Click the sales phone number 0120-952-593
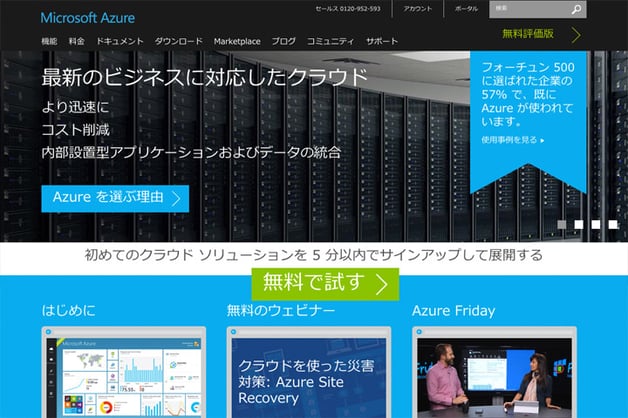 coord(360,9)
